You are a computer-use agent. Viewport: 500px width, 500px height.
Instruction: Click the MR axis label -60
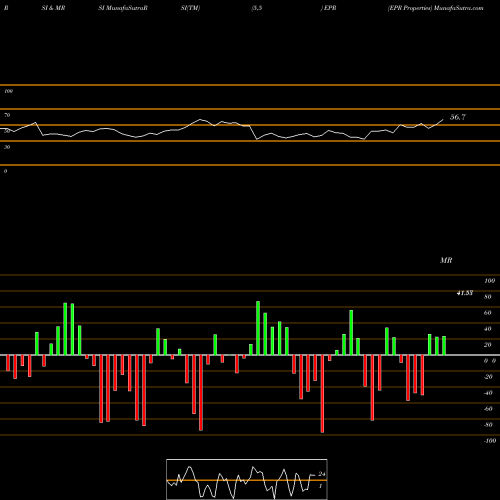[x=488, y=409]
